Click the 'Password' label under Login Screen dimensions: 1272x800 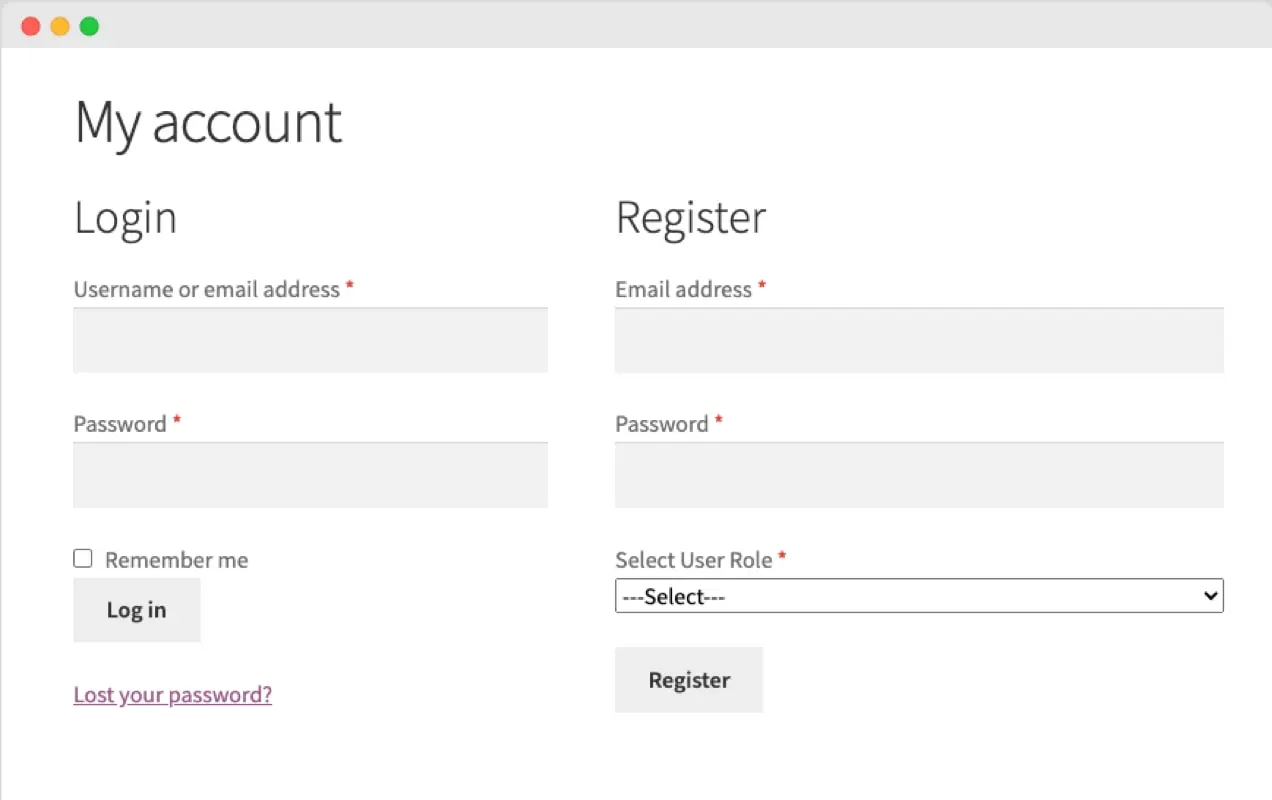pos(120,424)
